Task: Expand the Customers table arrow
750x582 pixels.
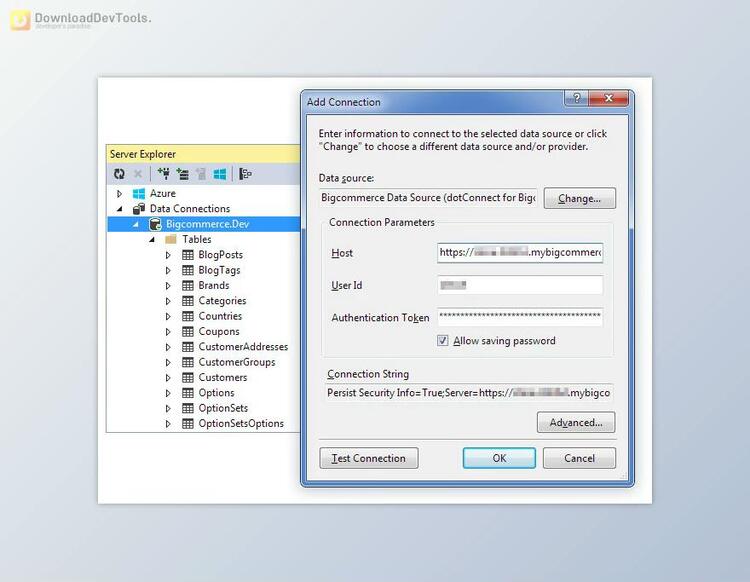Action: point(168,378)
